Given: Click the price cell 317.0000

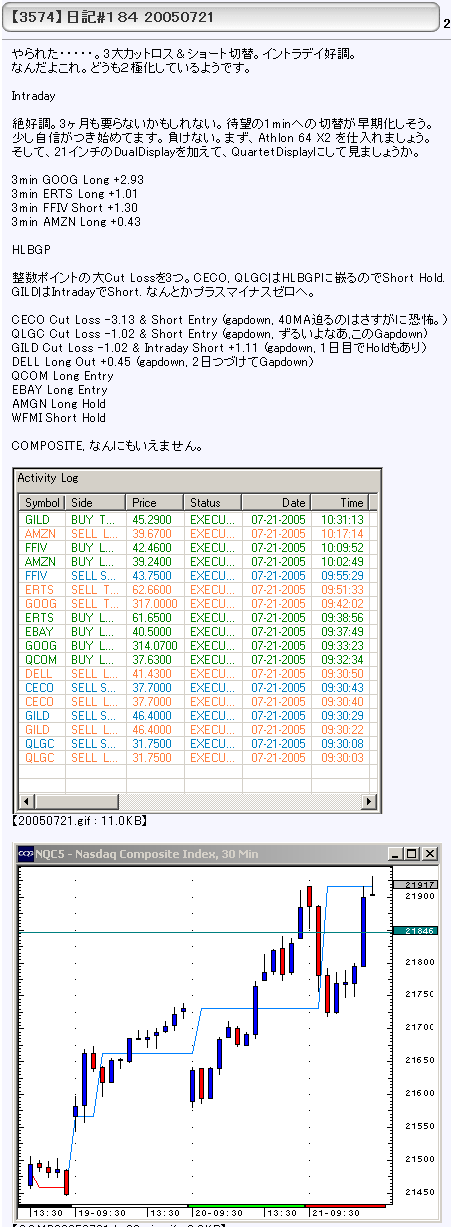Looking at the screenshot, I should click(x=155, y=604).
